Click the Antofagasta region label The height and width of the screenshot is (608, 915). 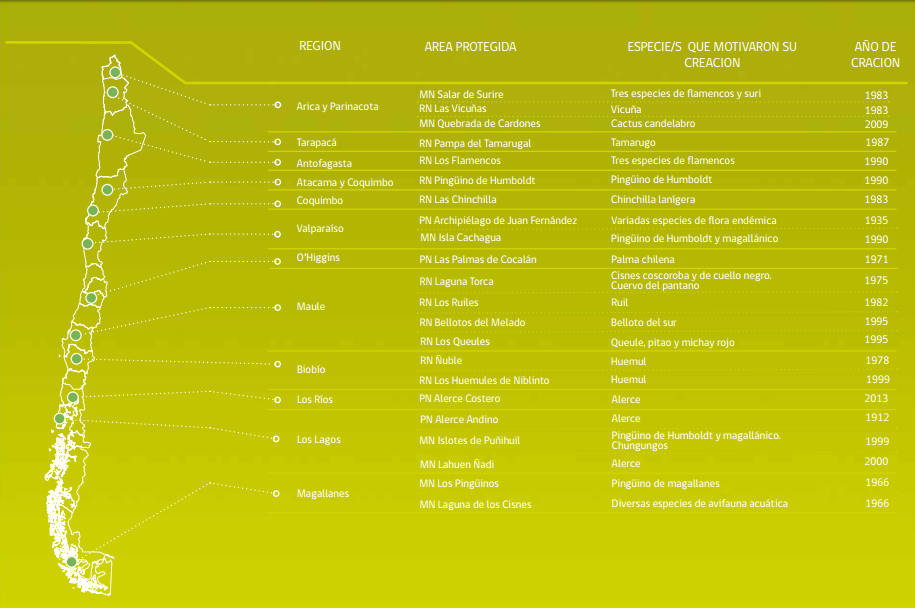324,163
